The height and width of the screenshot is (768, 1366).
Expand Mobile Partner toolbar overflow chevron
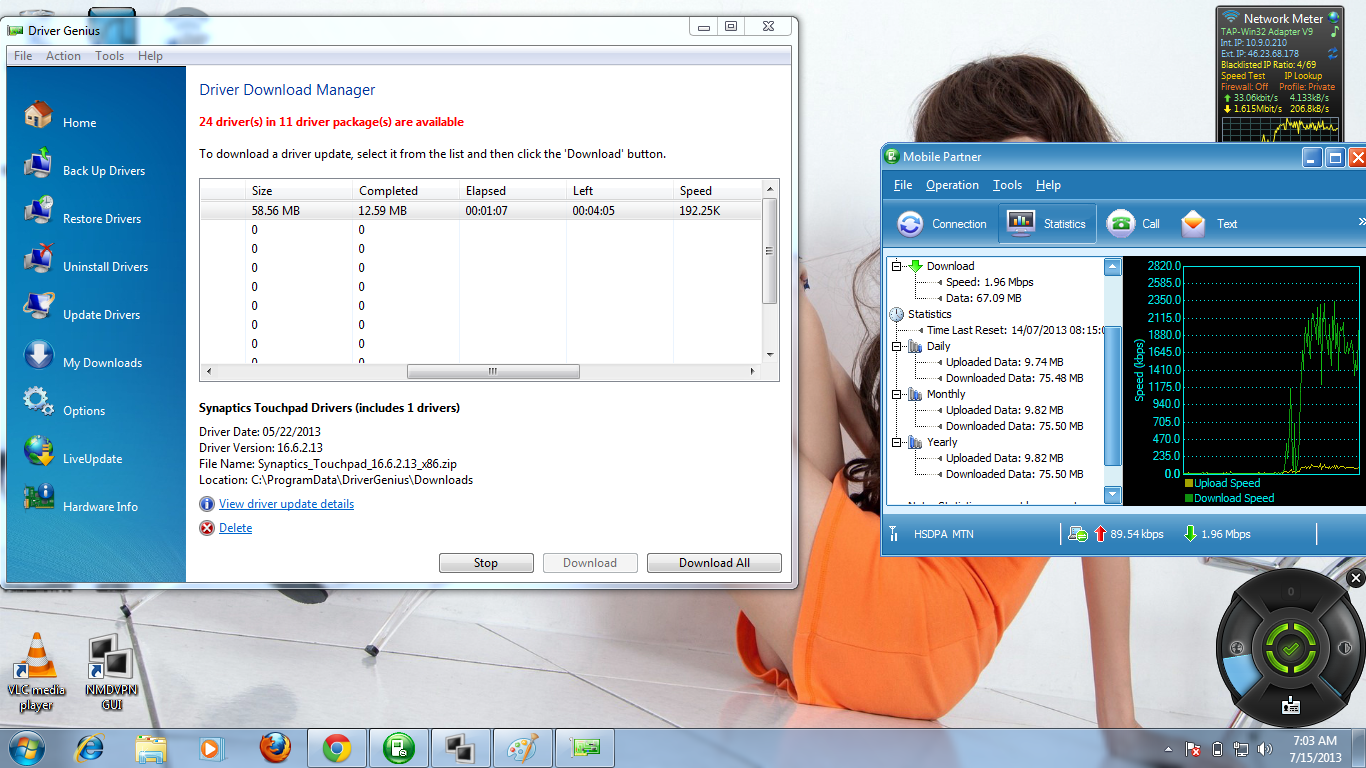tap(1360, 223)
